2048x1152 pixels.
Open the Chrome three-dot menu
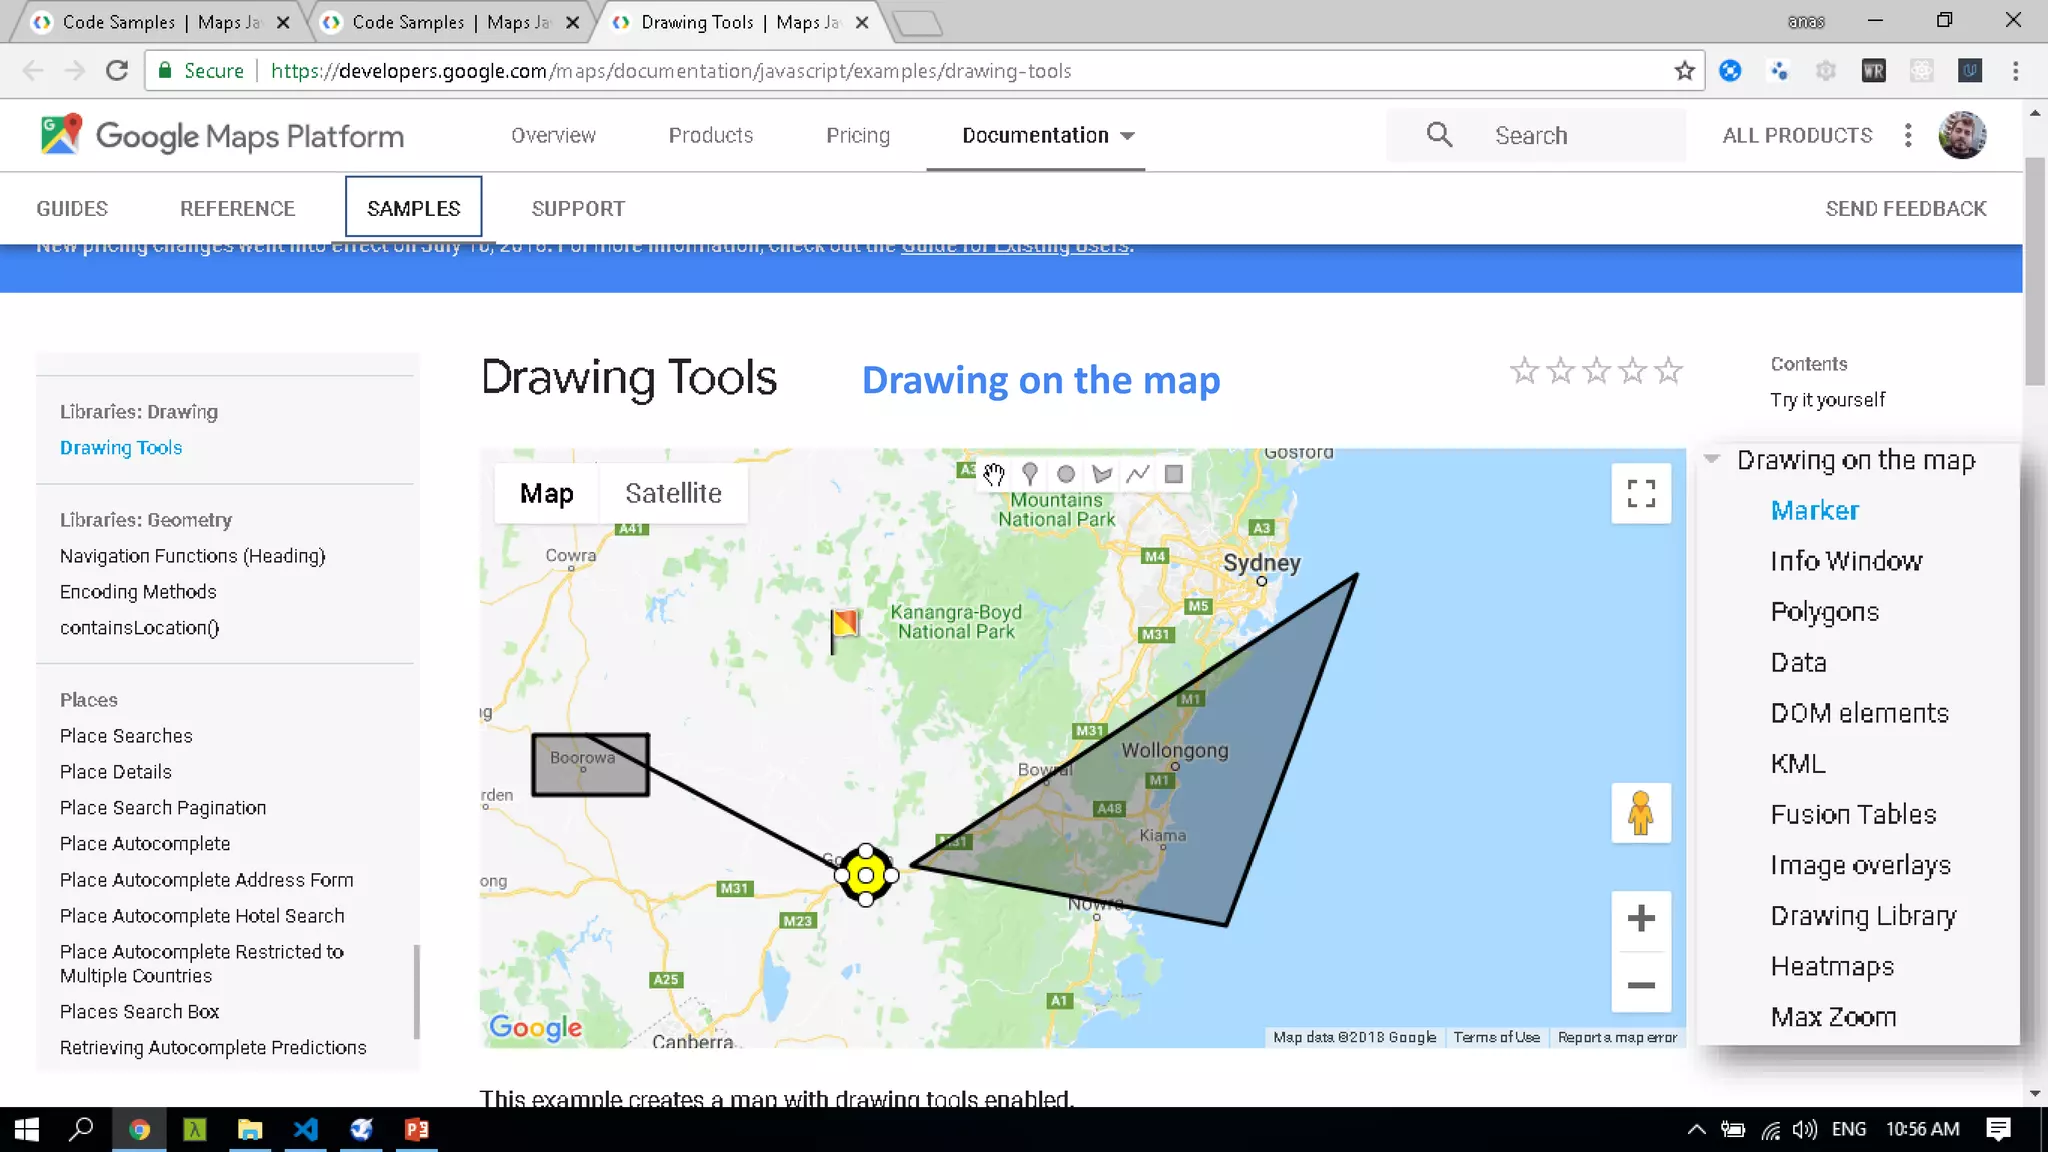[2015, 71]
